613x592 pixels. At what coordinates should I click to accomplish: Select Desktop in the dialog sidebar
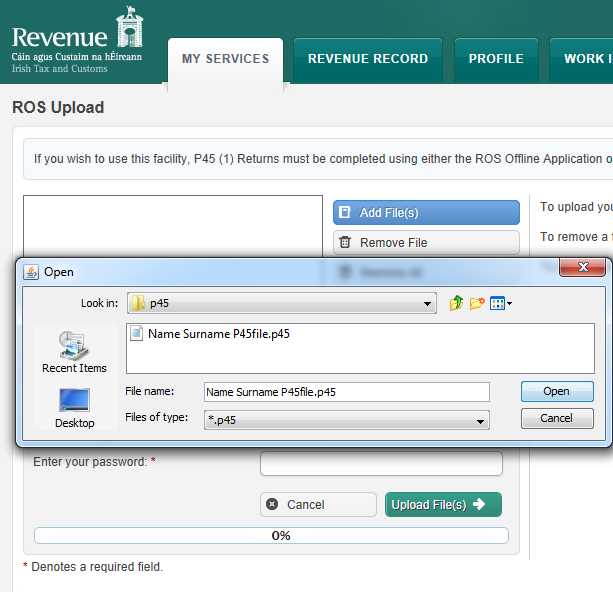pyautogui.click(x=74, y=408)
